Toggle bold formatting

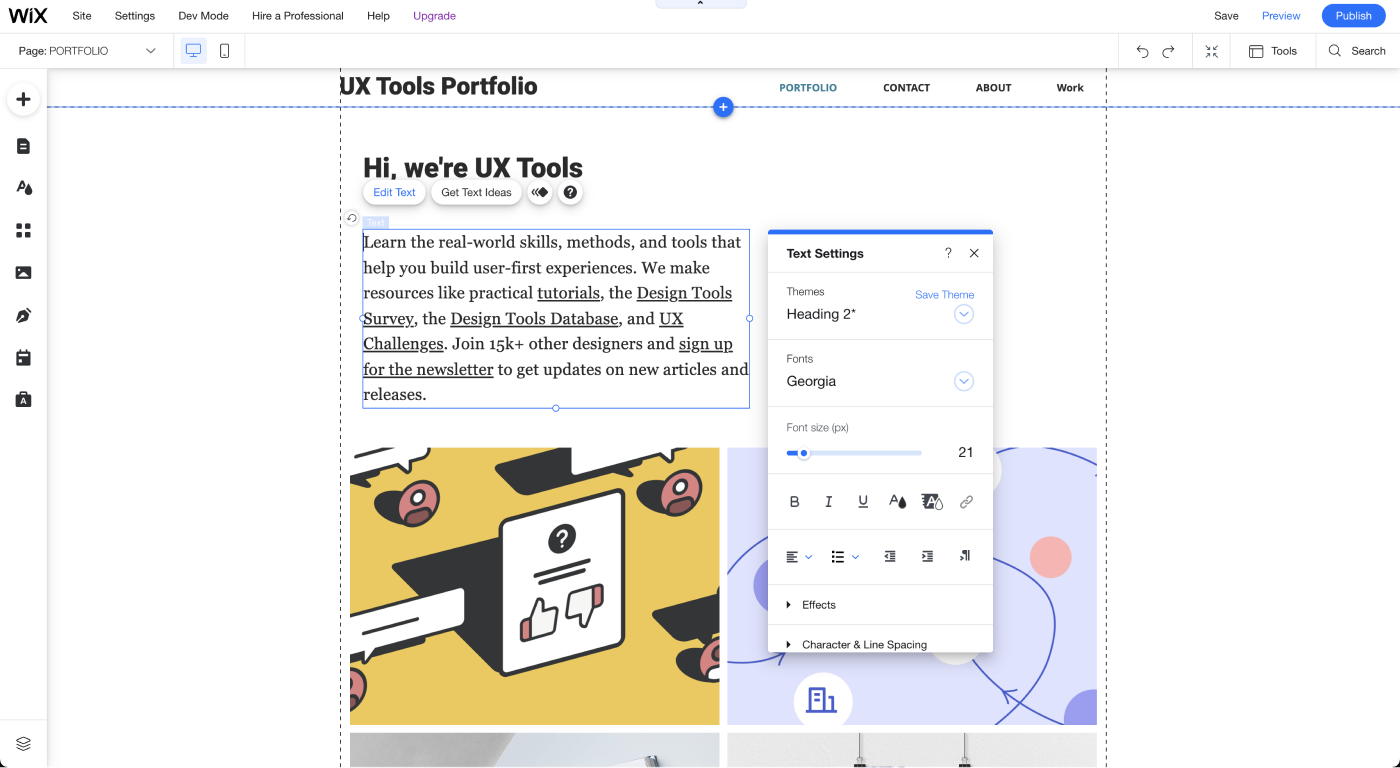click(795, 502)
